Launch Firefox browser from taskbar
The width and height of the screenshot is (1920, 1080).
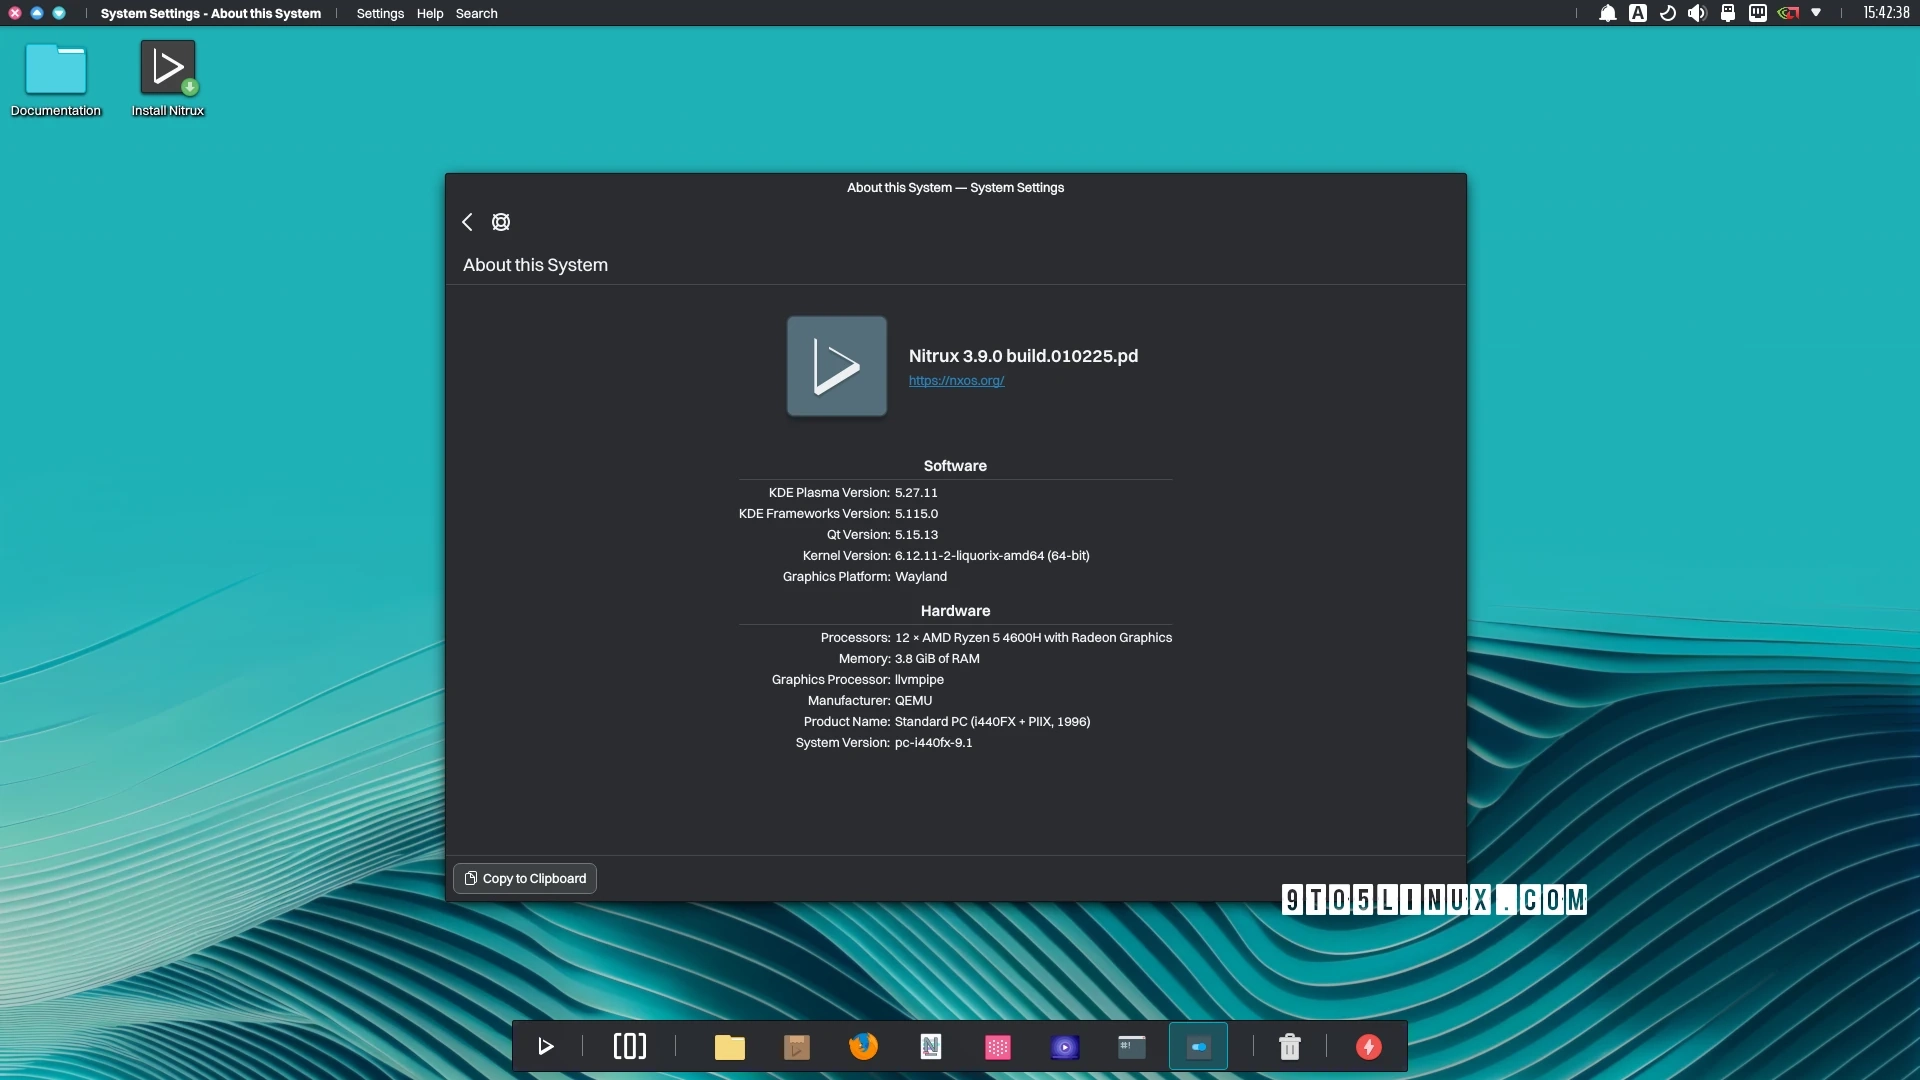coord(862,1046)
